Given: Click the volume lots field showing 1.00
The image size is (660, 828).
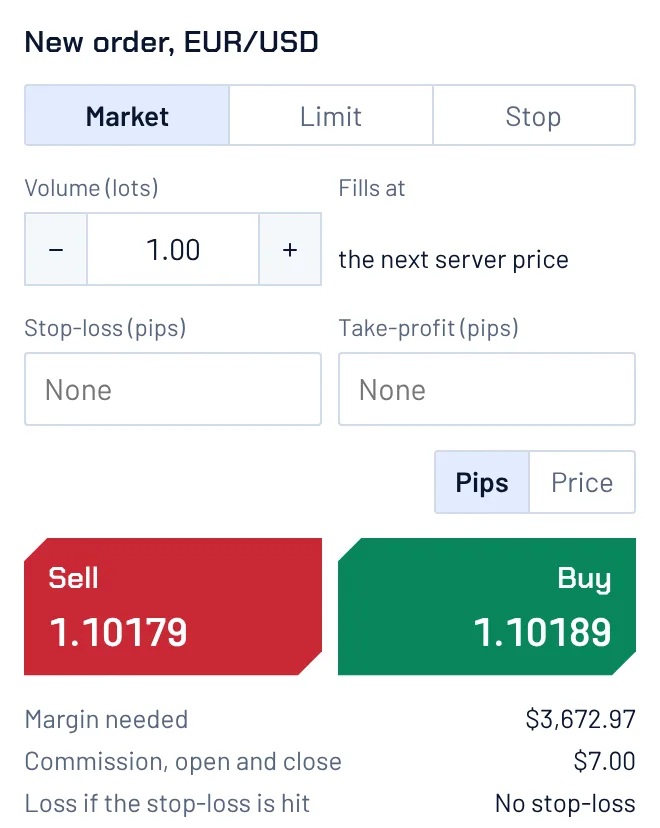Looking at the screenshot, I should 173,249.
